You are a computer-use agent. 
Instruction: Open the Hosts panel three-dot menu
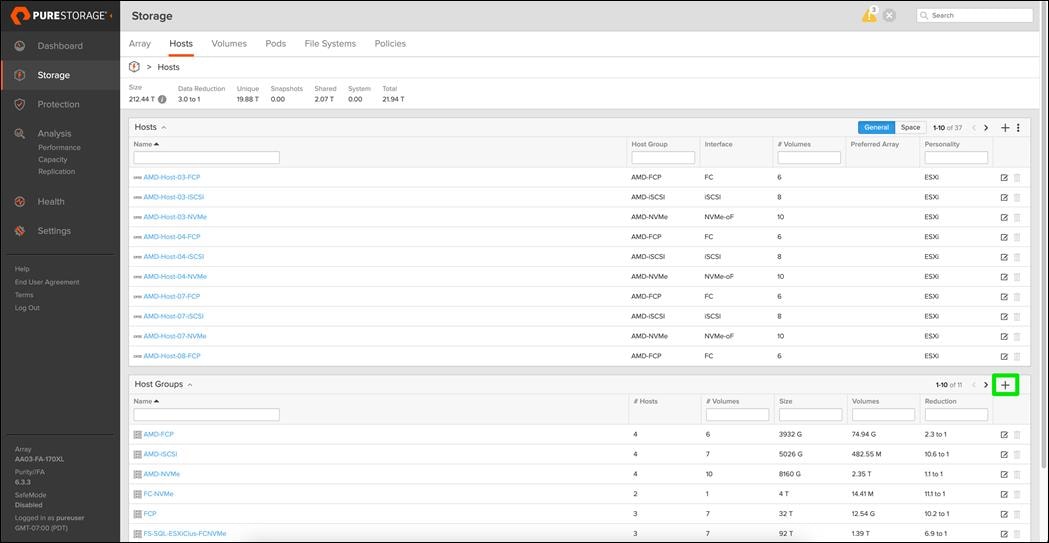coord(1018,128)
